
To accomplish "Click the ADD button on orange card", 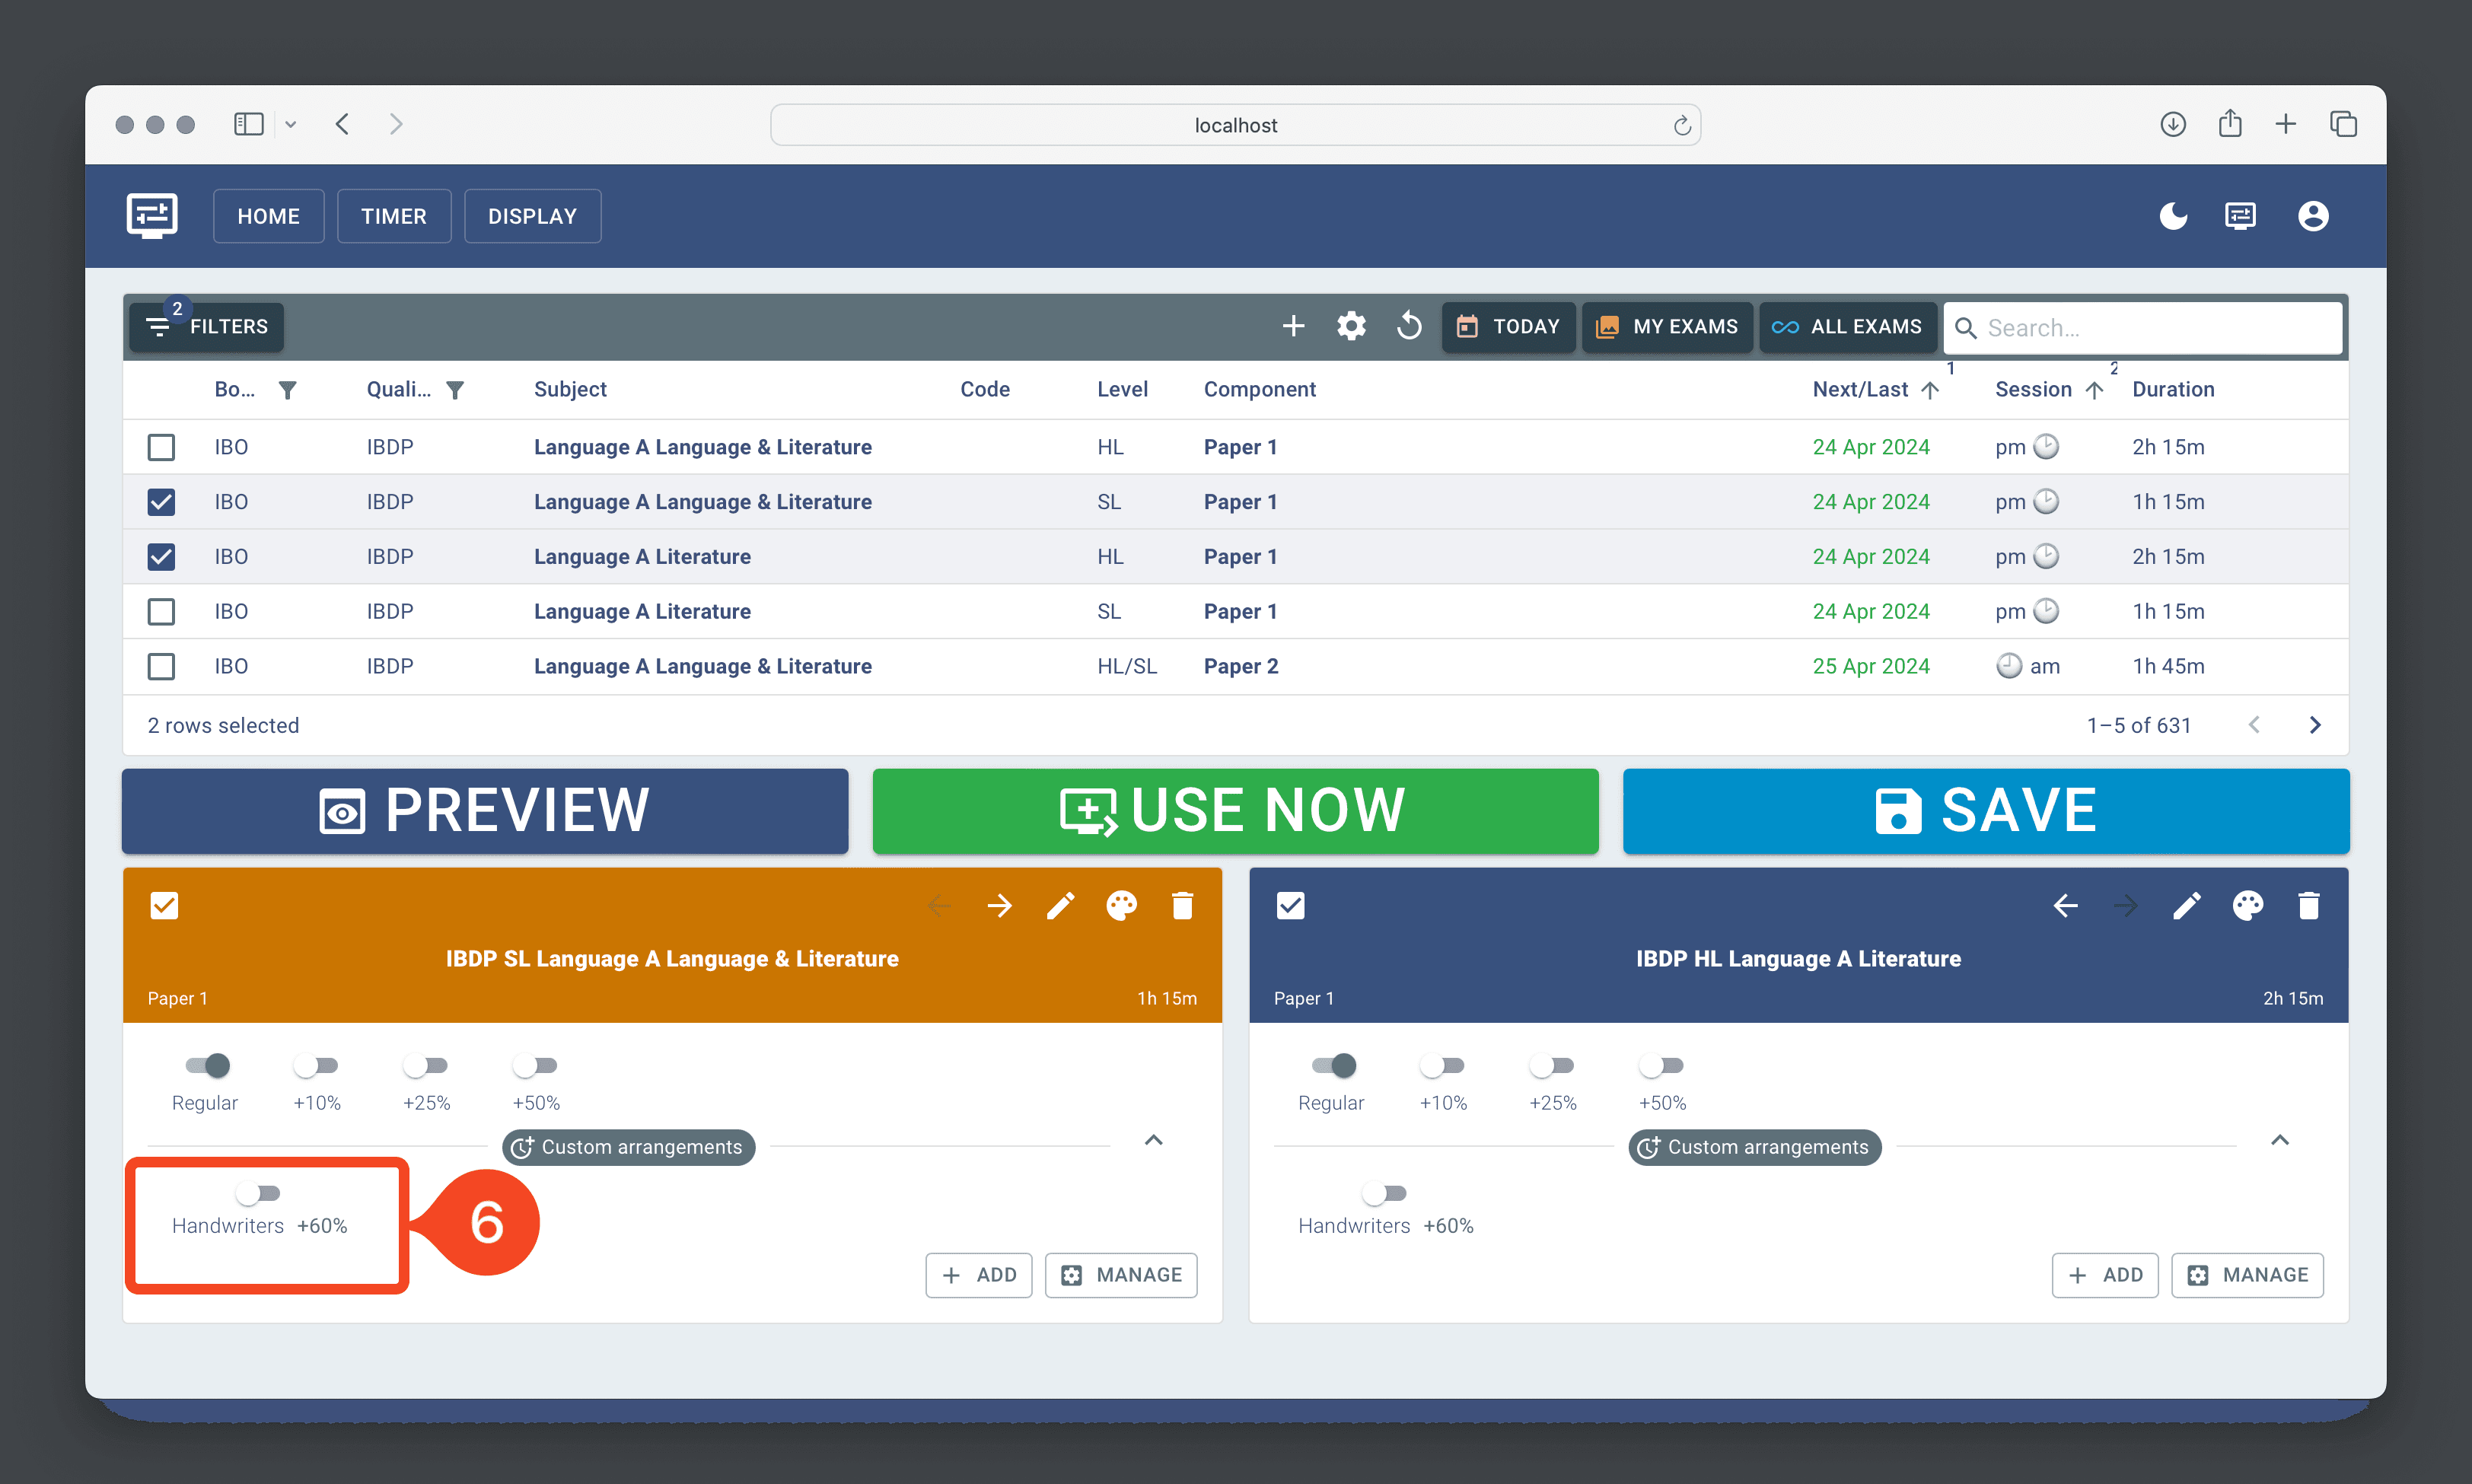I will point(978,1274).
